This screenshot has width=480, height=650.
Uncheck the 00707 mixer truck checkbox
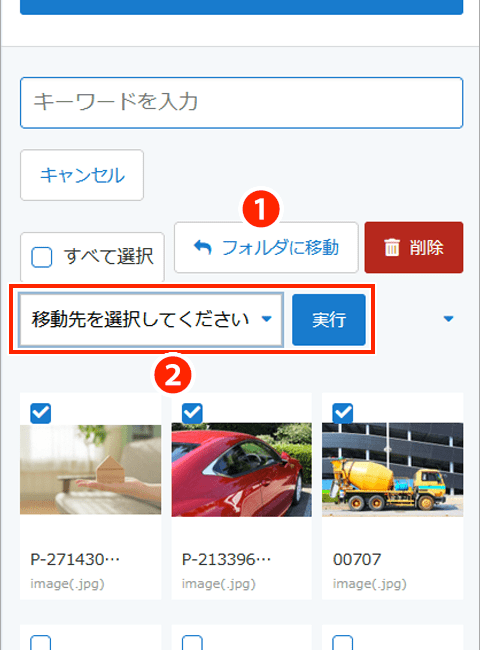pos(343,413)
